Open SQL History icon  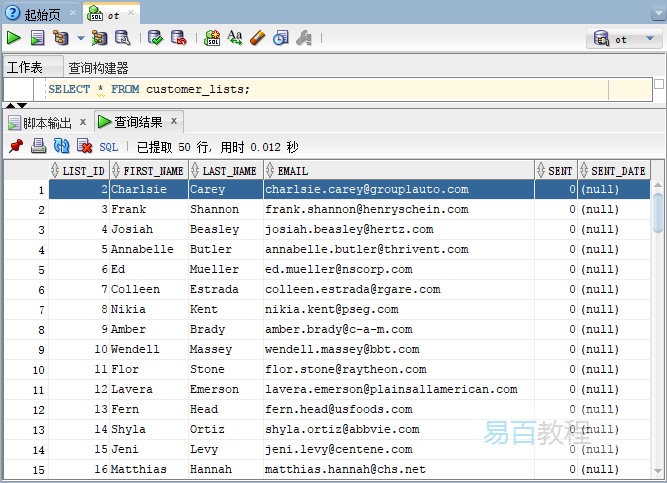coord(281,38)
